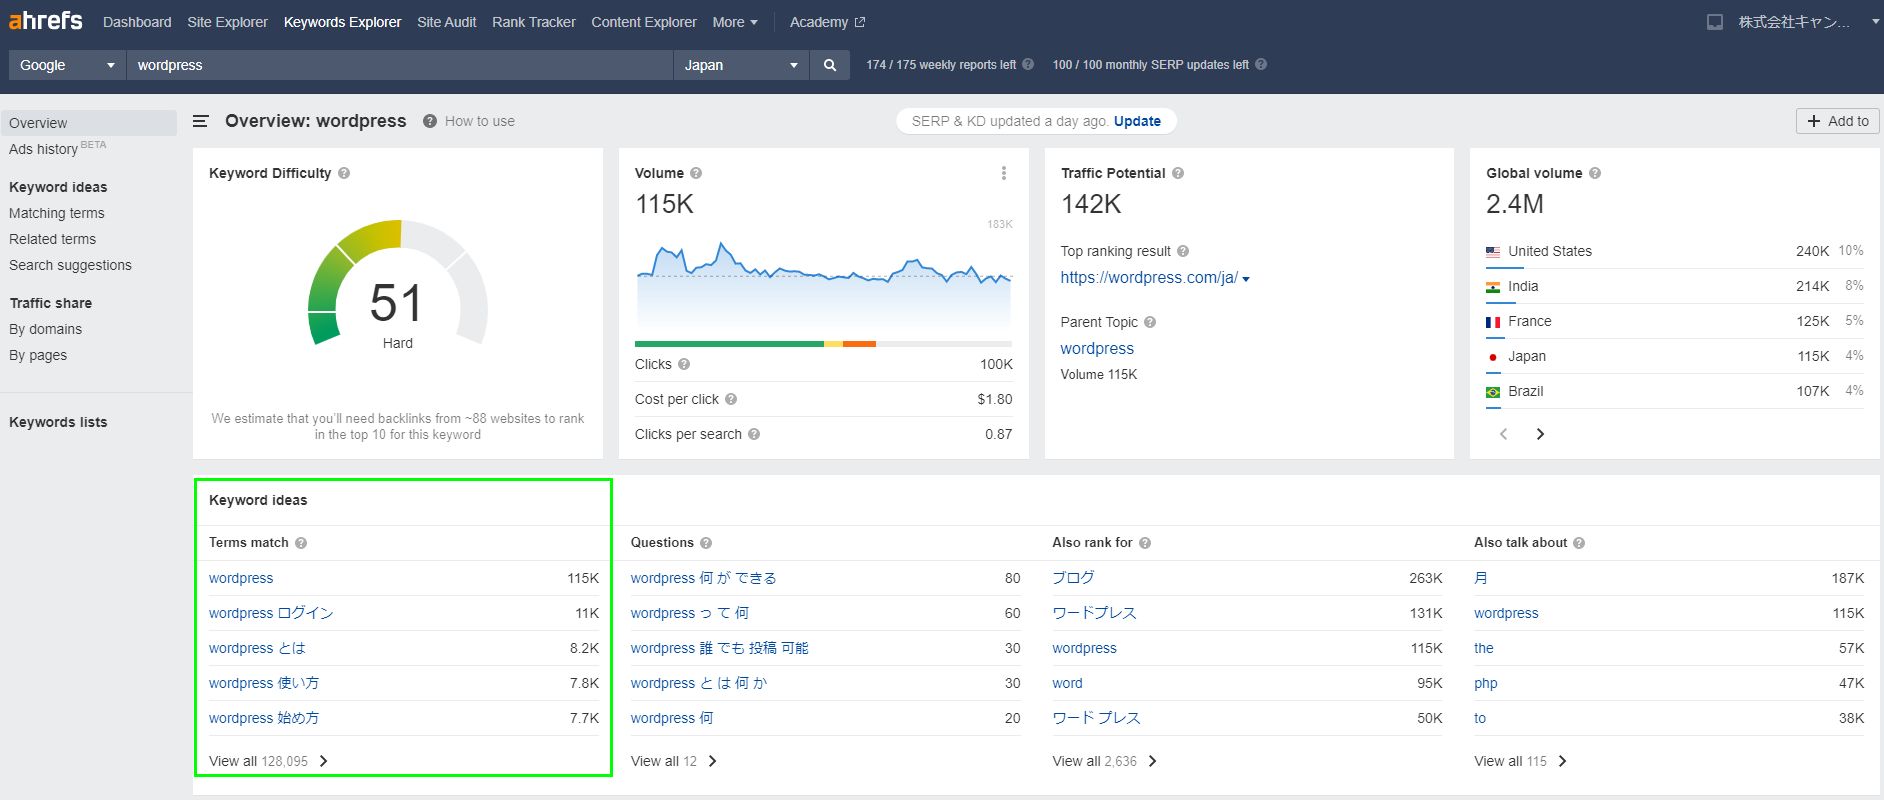Expand View all 115 also talk about

[1520, 761]
